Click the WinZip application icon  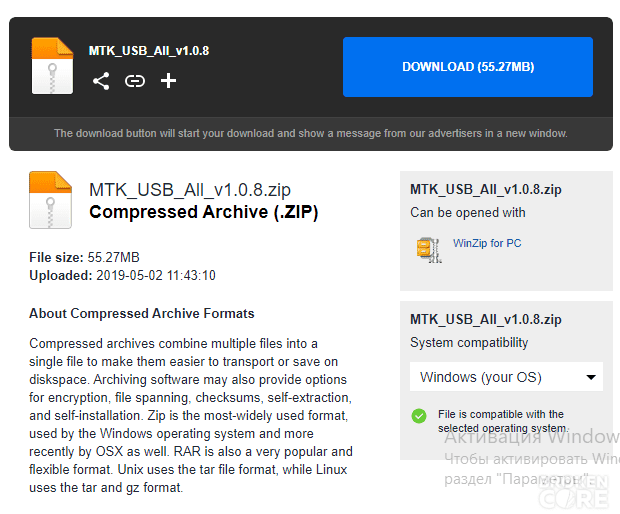(429, 250)
